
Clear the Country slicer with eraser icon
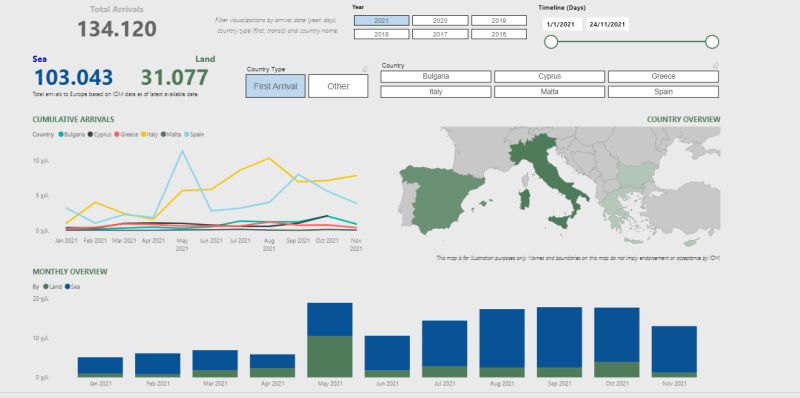coord(715,65)
